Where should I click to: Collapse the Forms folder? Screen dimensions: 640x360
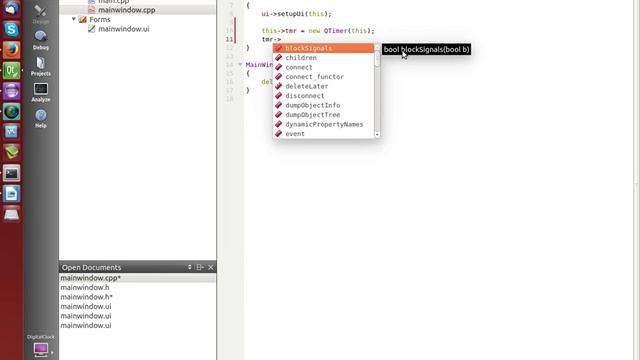(x=74, y=19)
